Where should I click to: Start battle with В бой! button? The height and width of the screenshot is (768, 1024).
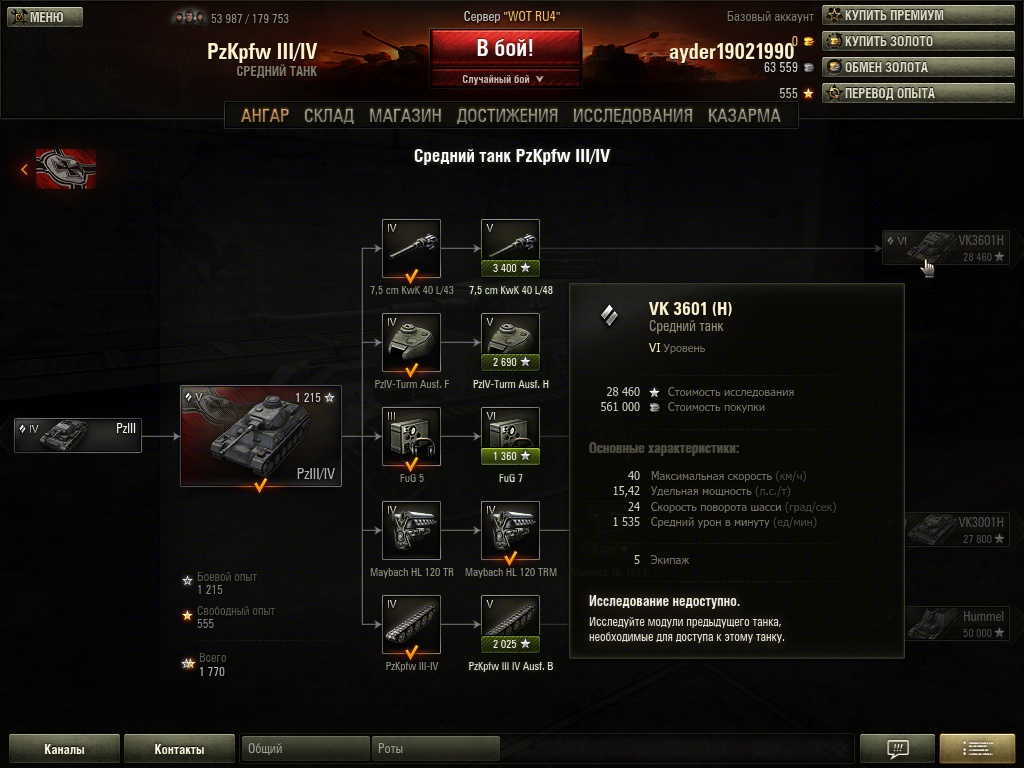(x=505, y=48)
